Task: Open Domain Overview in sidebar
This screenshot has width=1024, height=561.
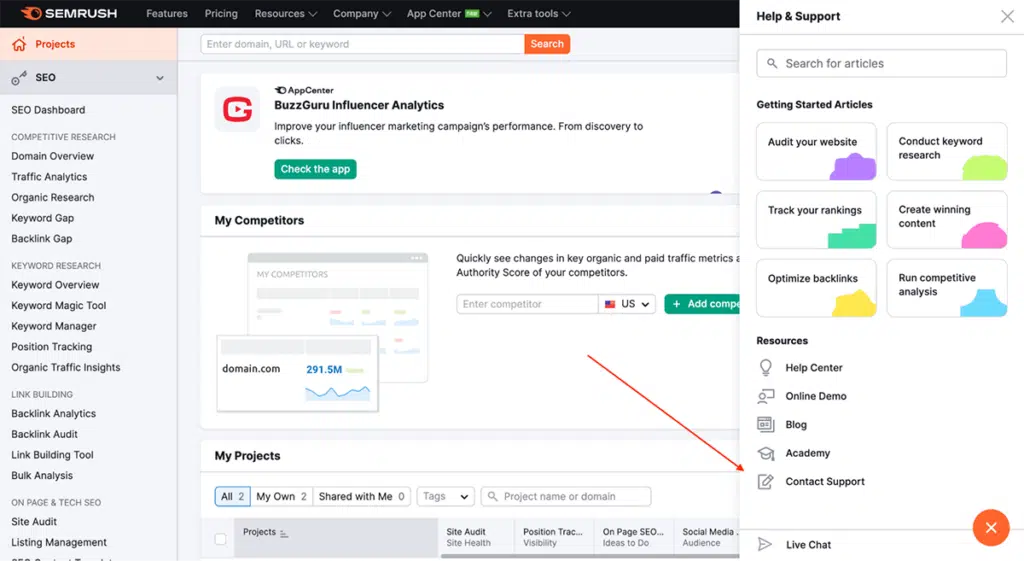Action: tap(52, 156)
